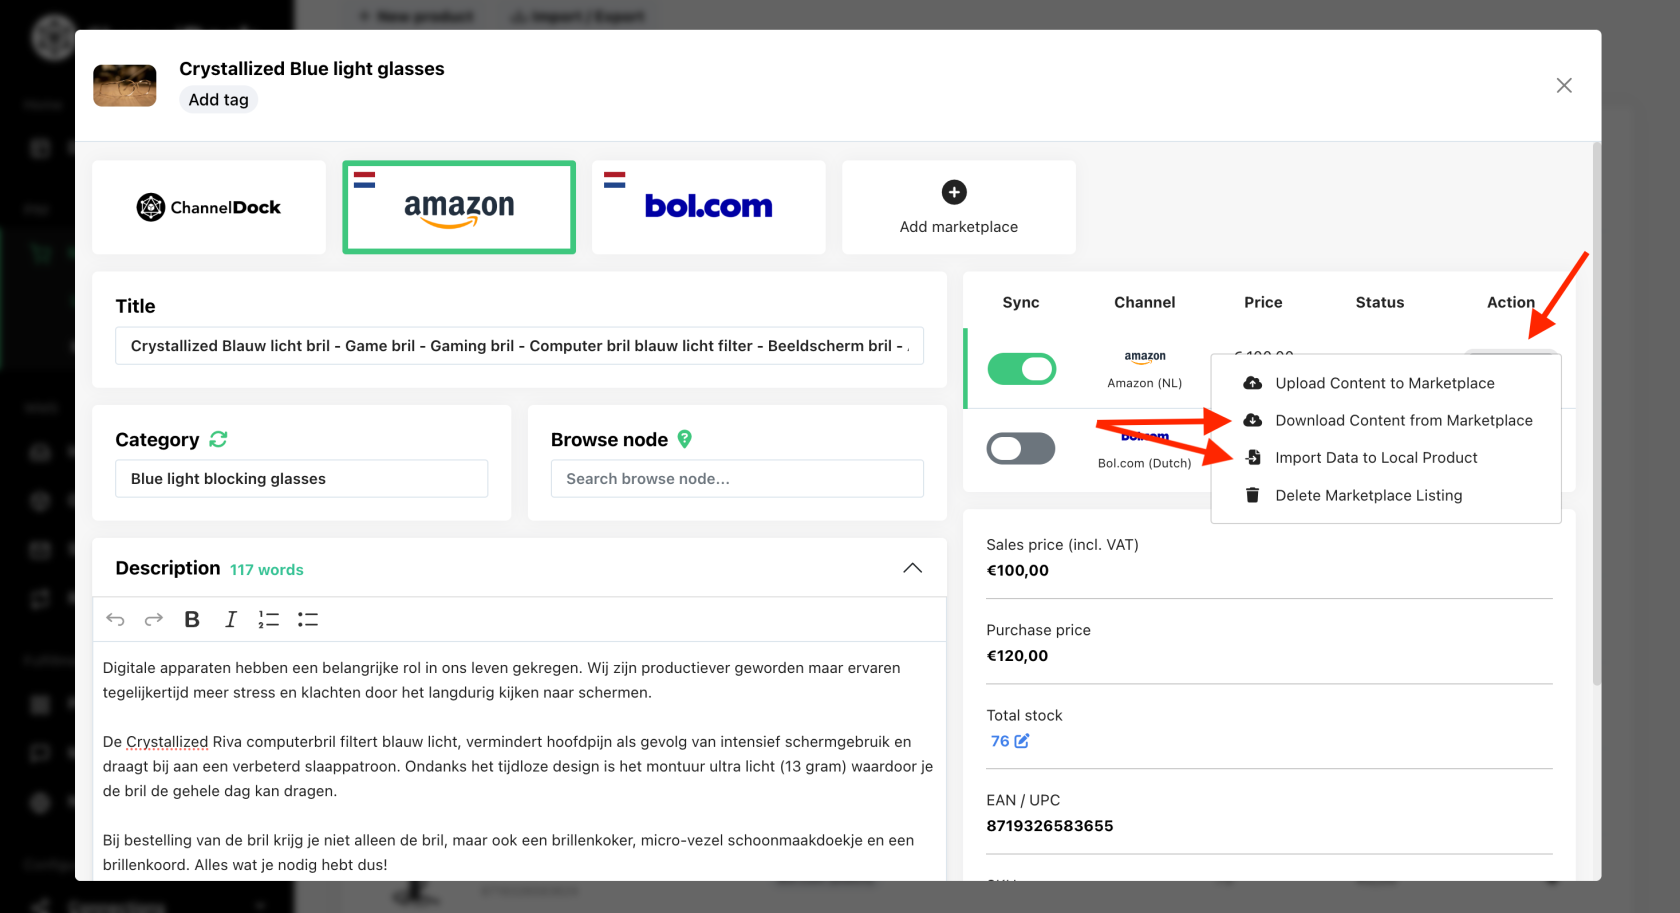Click the product thumbnail image of the glasses

[125, 86]
